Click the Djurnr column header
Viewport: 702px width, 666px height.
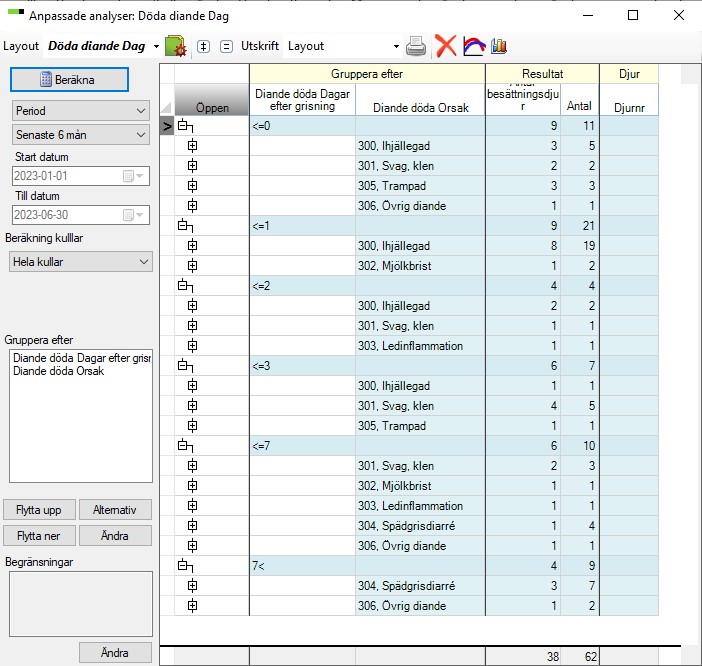(629, 100)
